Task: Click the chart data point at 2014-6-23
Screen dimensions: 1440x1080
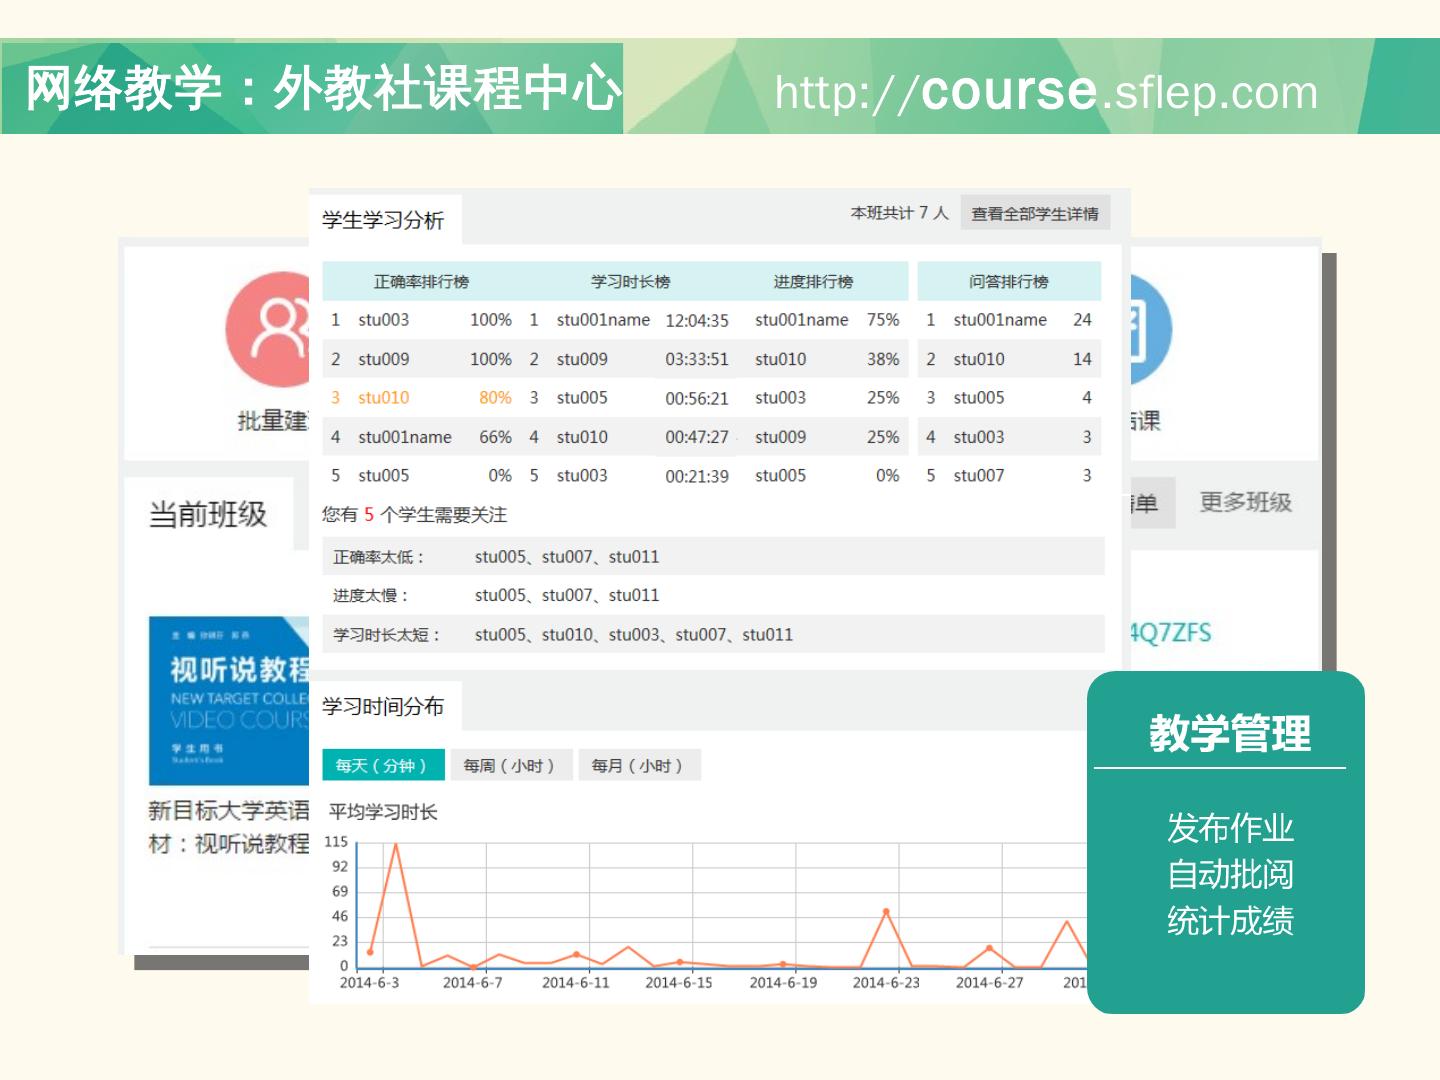Action: coord(886,912)
